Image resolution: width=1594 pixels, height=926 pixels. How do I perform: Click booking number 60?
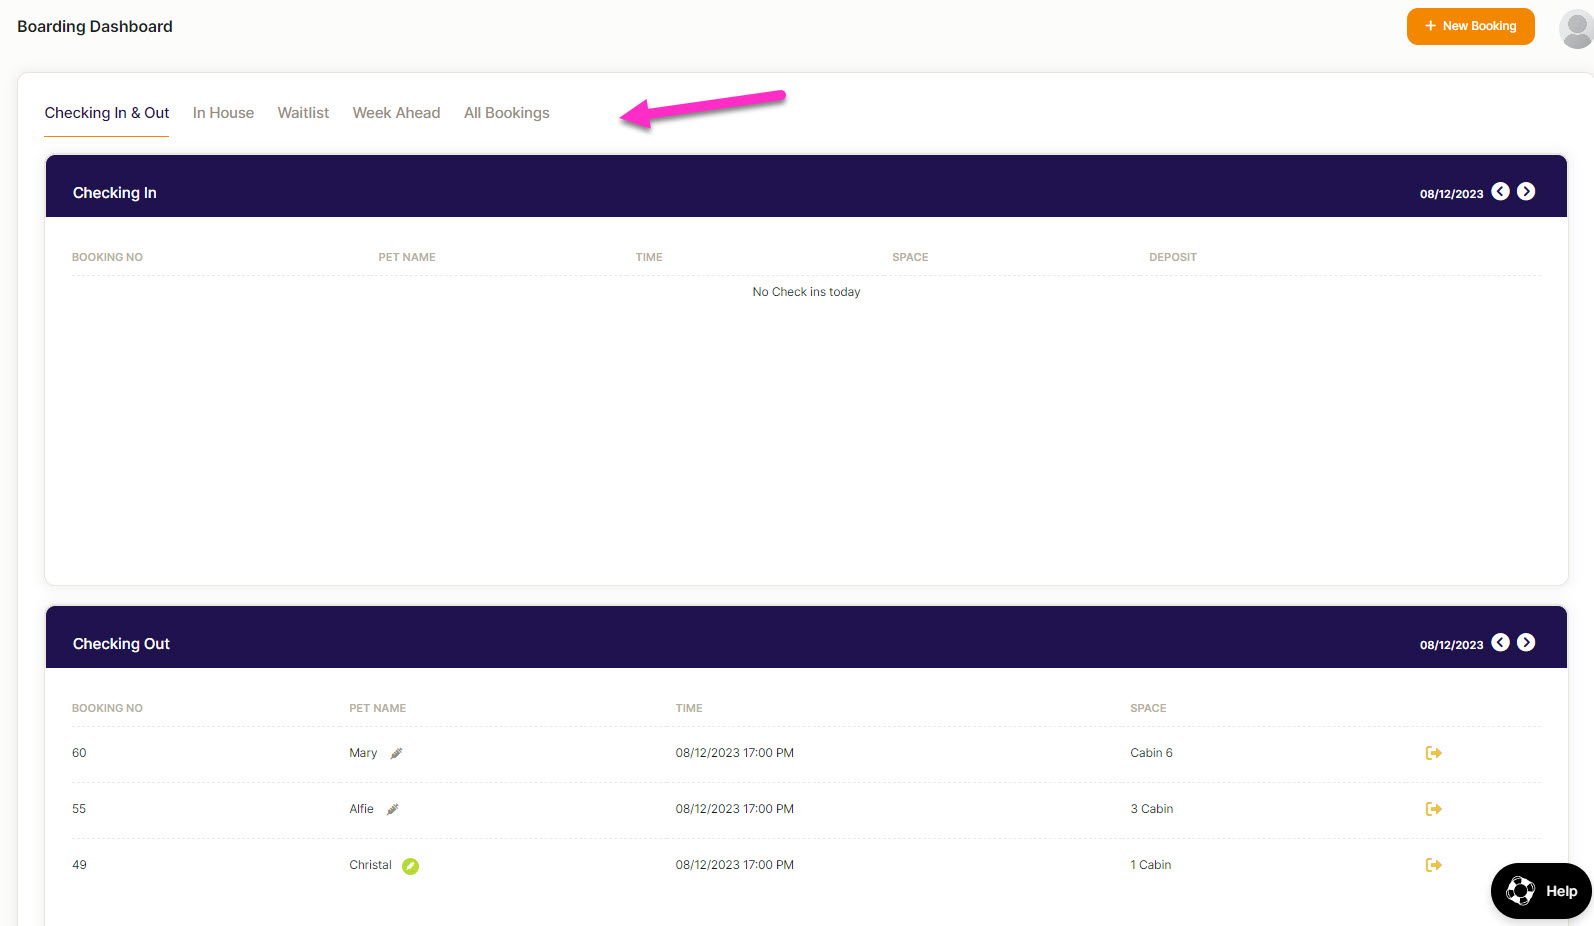(x=79, y=753)
